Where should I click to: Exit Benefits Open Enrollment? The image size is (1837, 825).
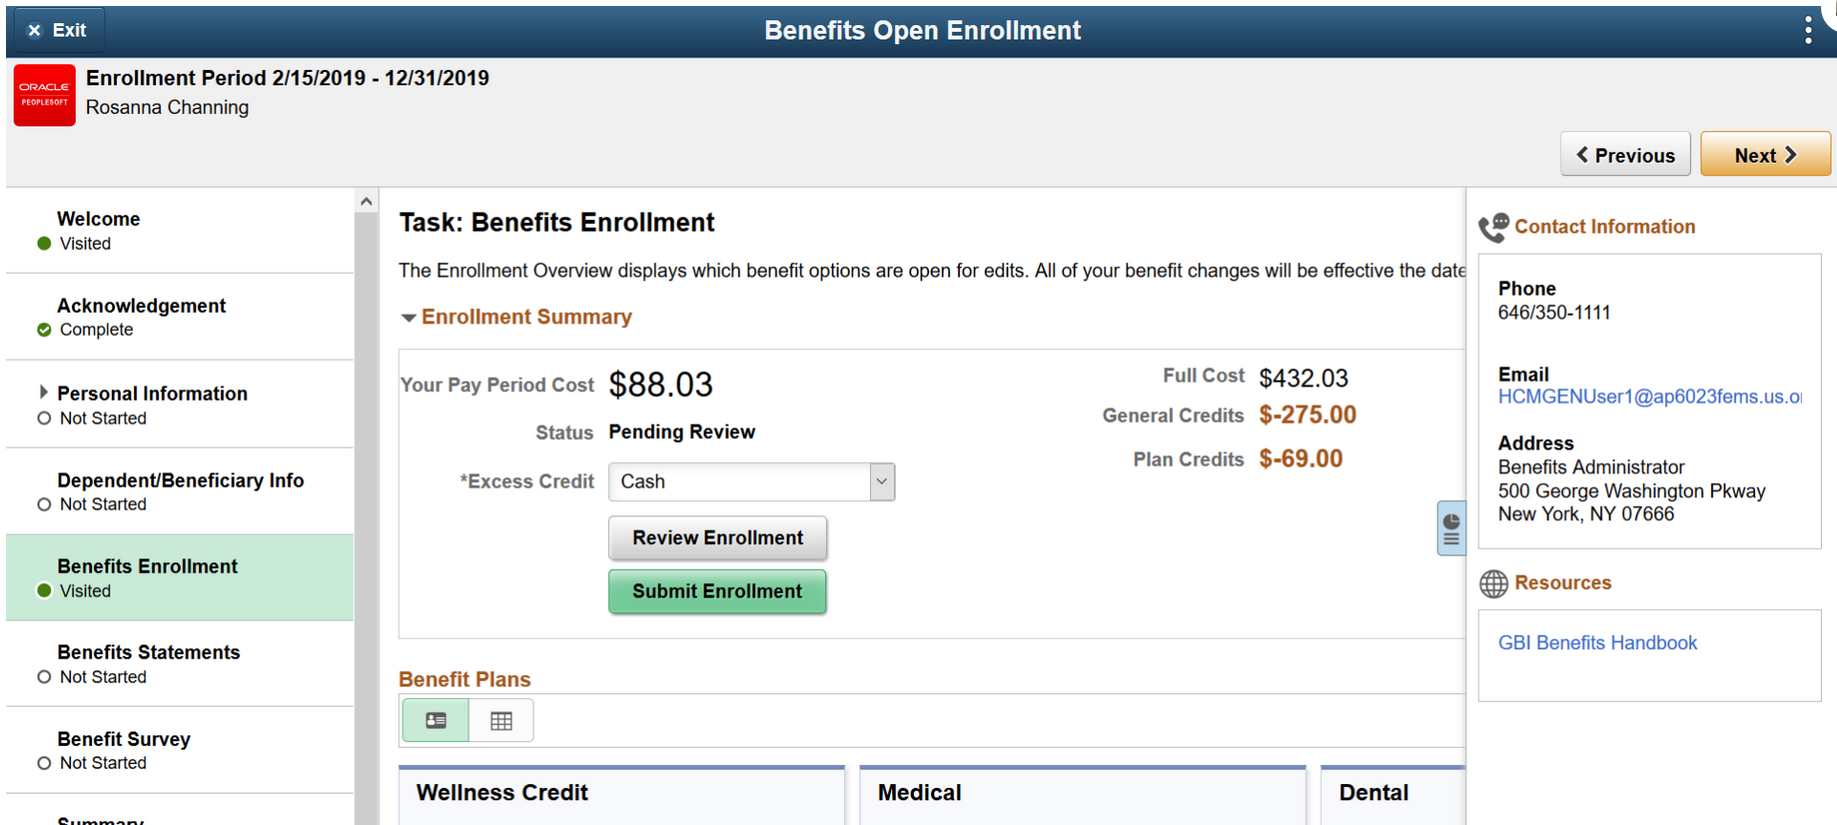56,30
